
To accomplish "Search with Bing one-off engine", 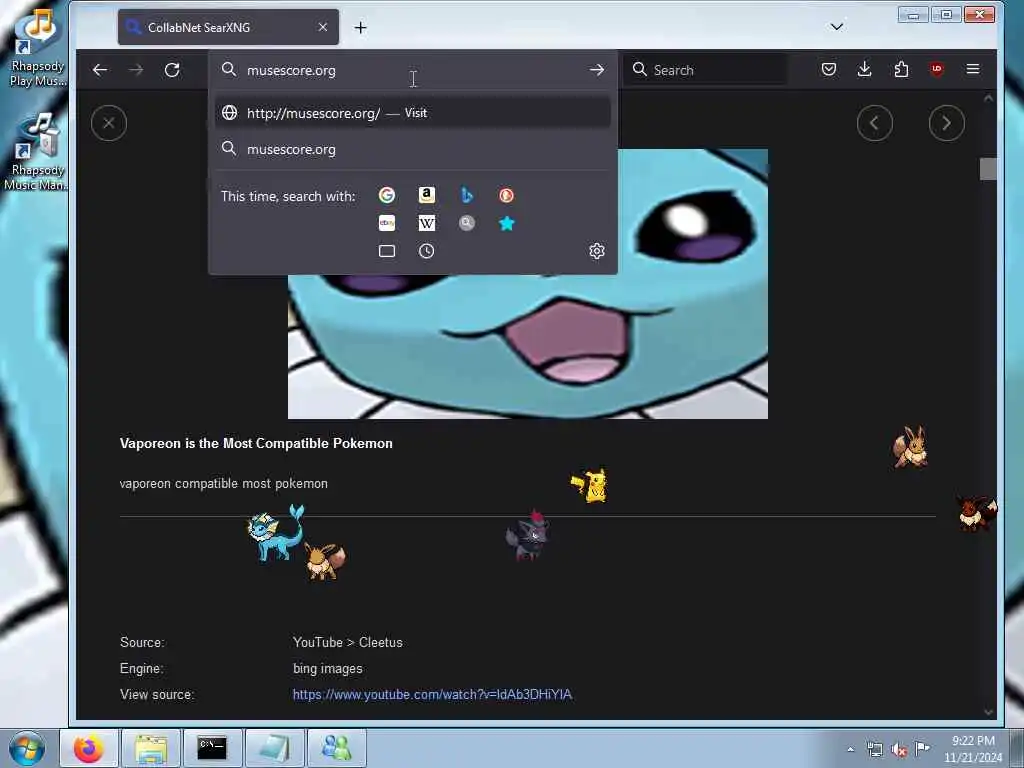I will click(466, 195).
